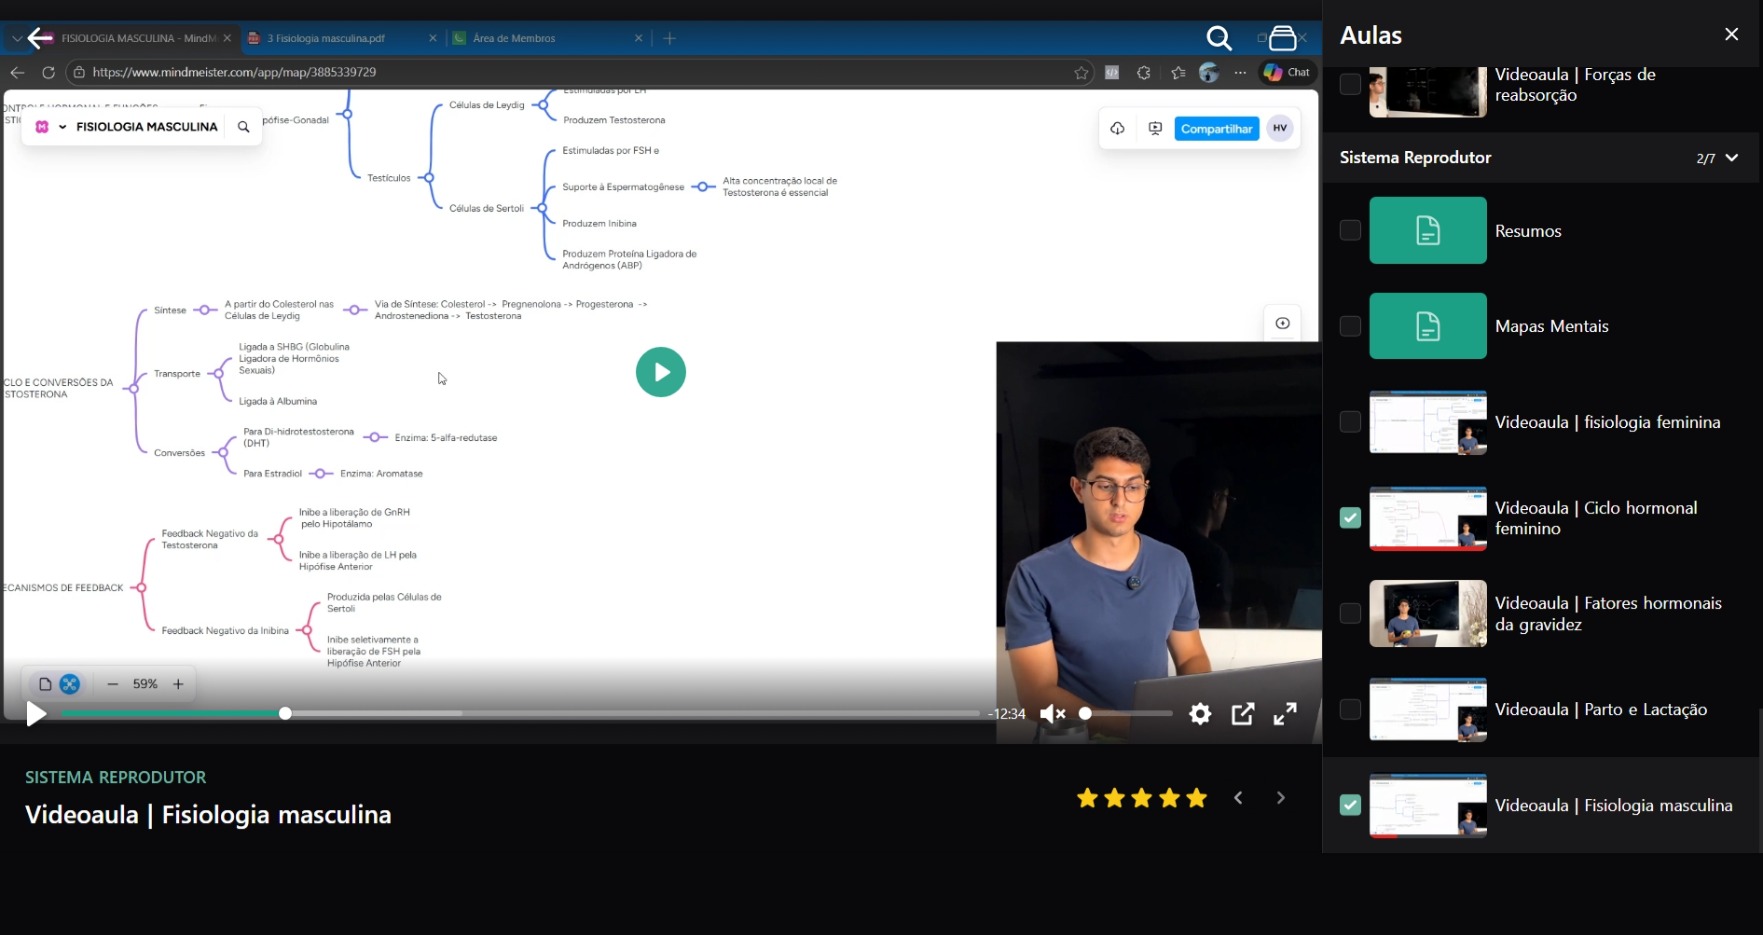Viewport: 1763px width, 935px height.
Task: Collapse the Células de Leydig branch
Action: [x=541, y=104]
